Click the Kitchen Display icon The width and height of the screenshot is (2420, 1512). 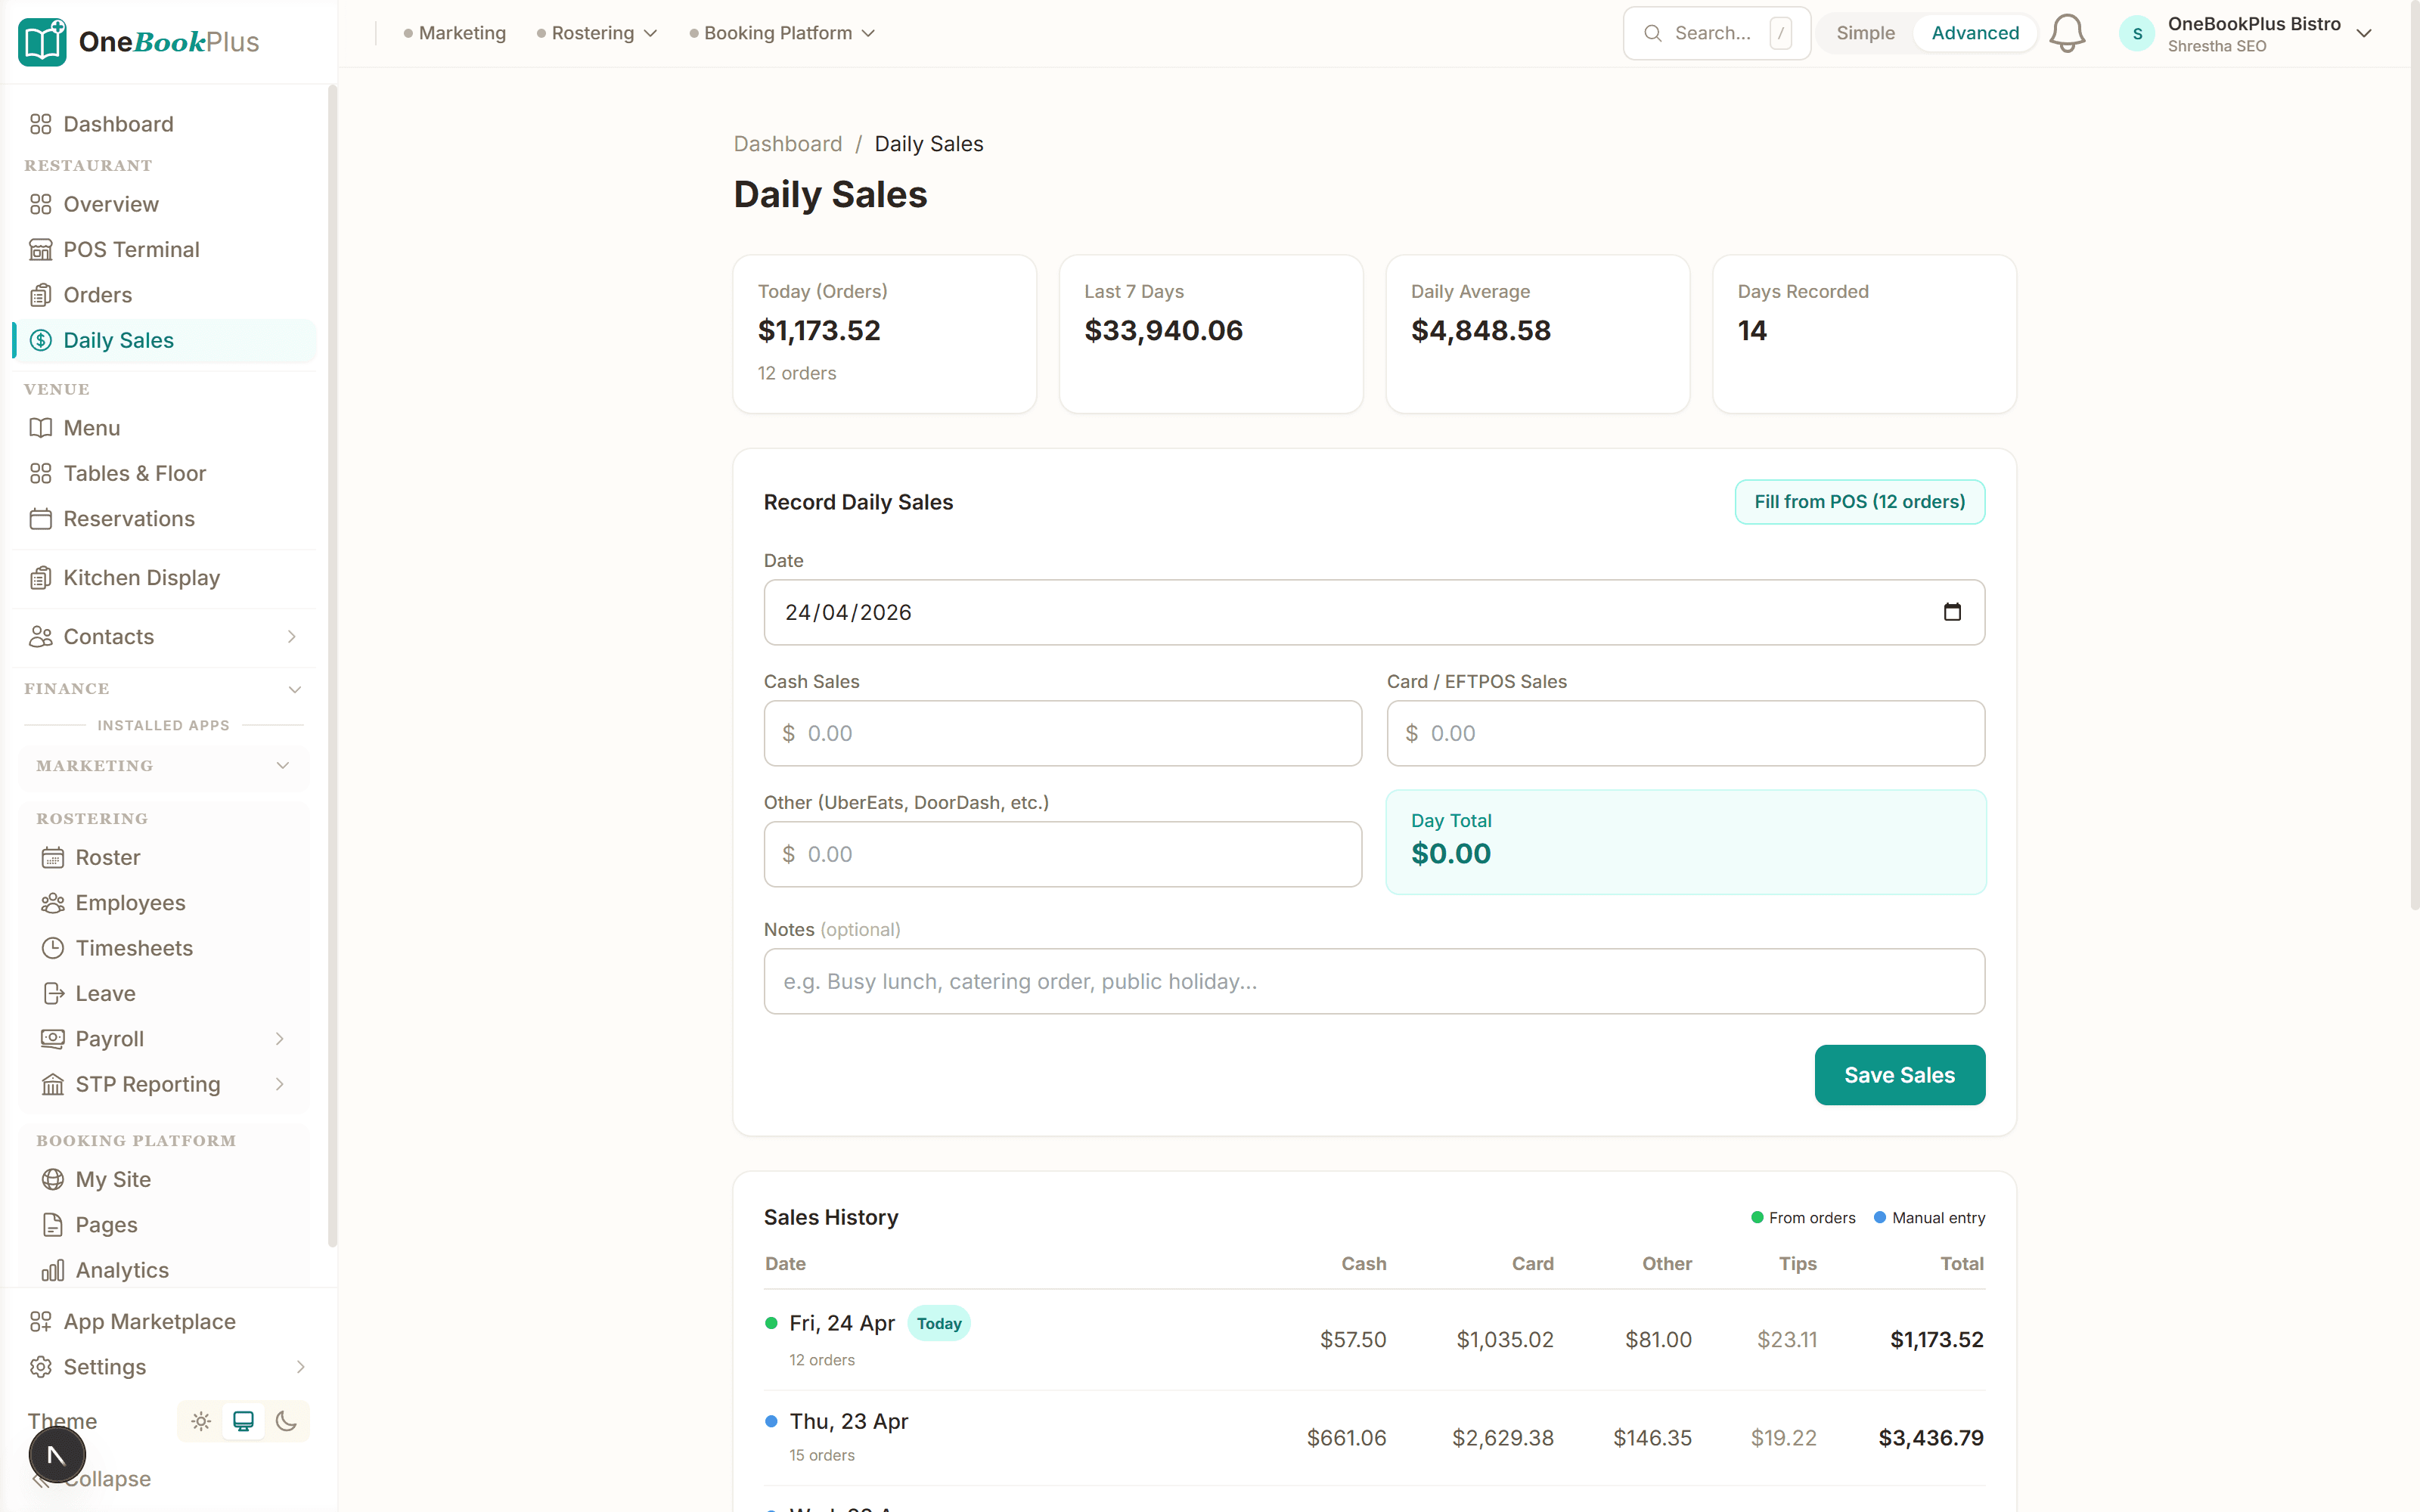(40, 578)
